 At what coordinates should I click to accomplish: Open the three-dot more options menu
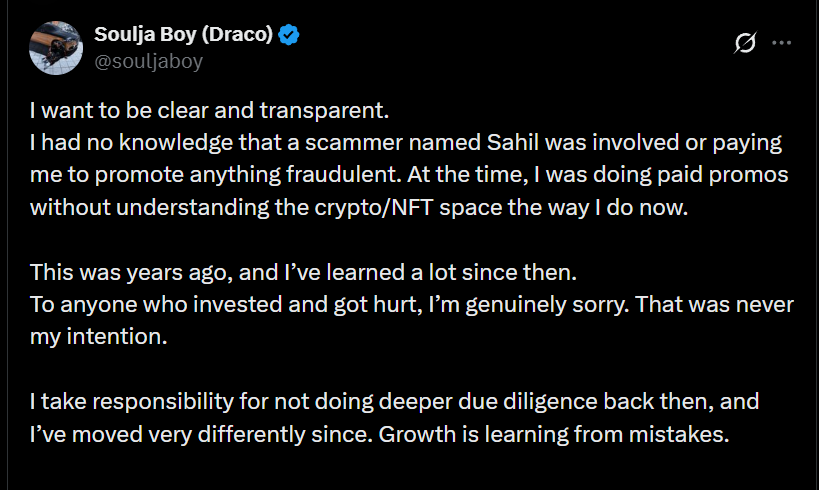783,43
